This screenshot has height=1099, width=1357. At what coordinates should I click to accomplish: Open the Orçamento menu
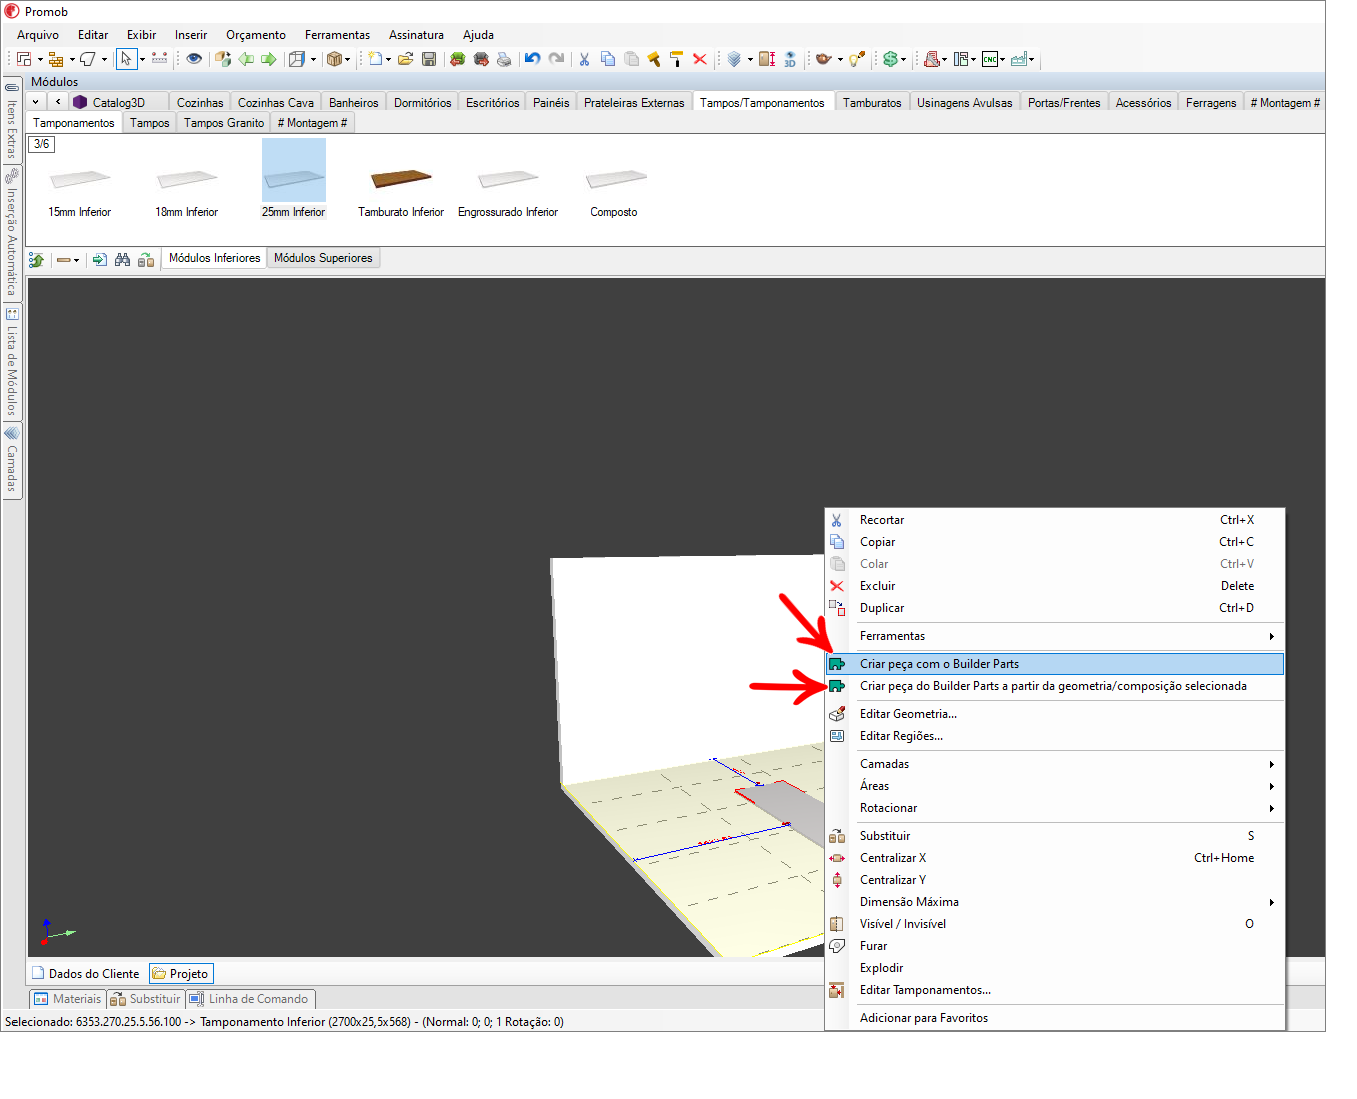(255, 35)
